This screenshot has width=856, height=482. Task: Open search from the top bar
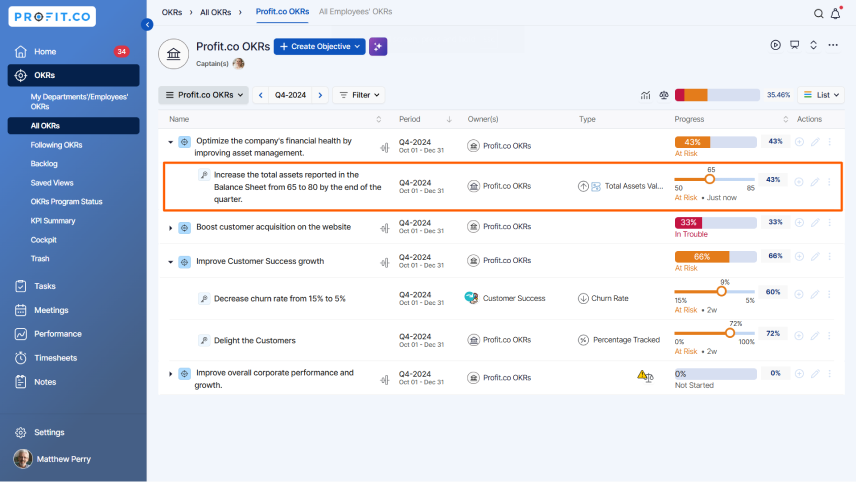(818, 14)
